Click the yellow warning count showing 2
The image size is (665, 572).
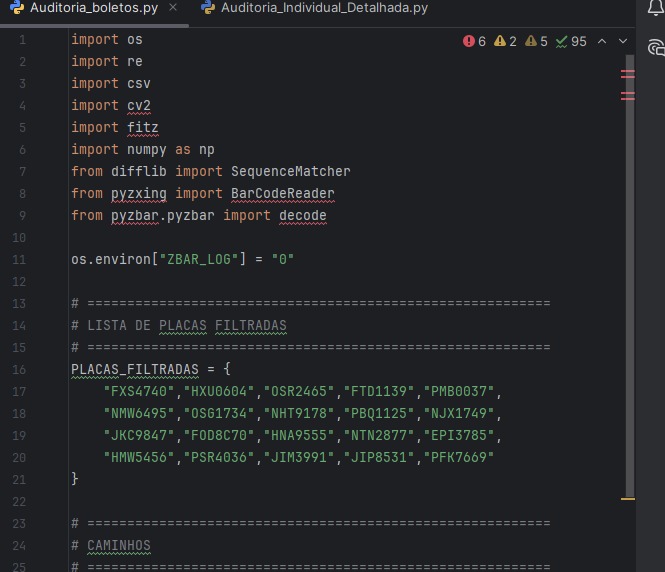tap(506, 41)
